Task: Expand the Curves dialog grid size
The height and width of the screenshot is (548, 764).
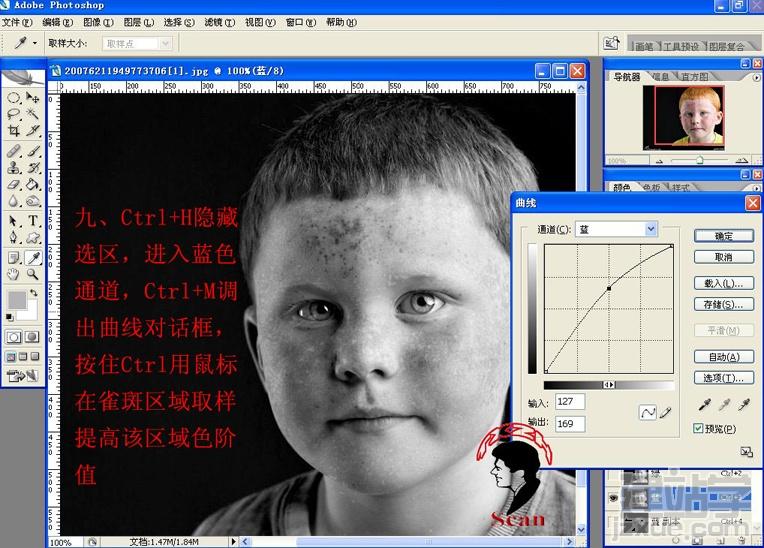Action: tap(746, 452)
